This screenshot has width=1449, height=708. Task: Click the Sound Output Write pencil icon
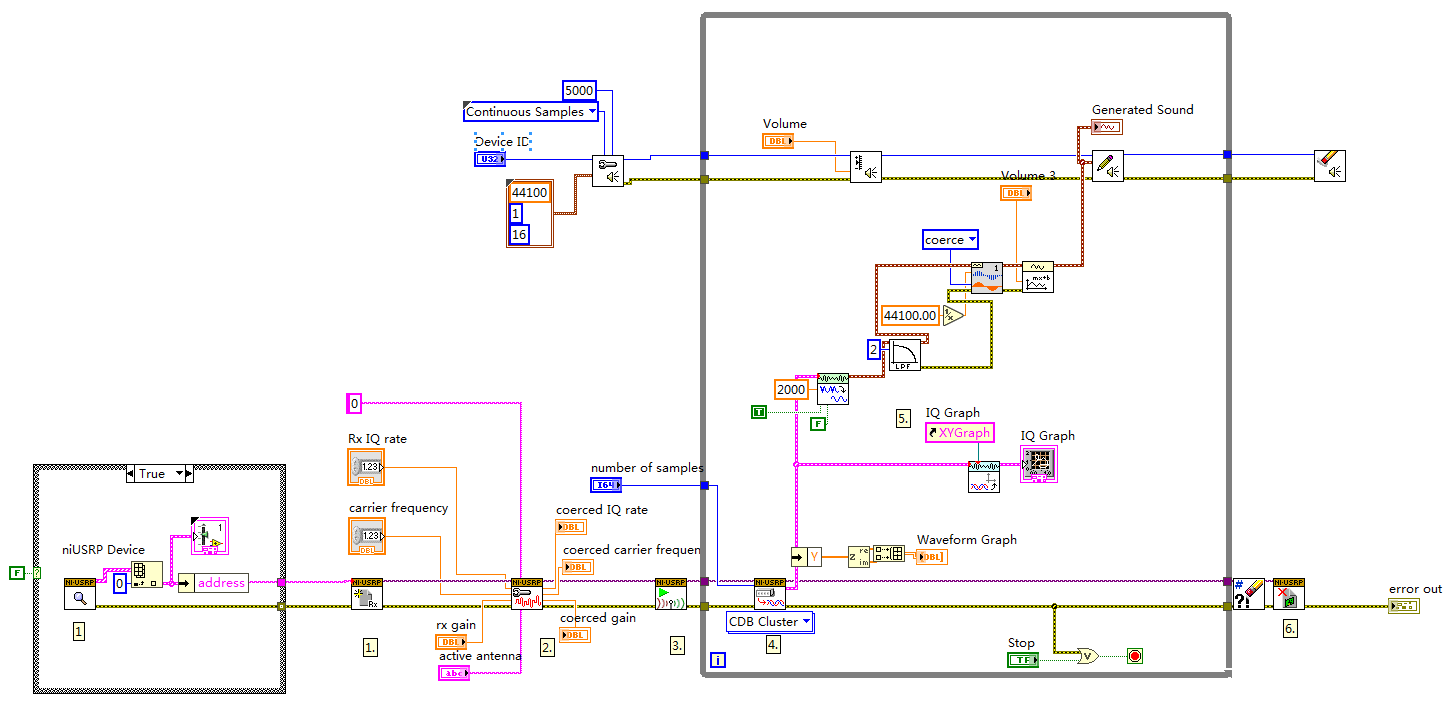click(x=1108, y=165)
